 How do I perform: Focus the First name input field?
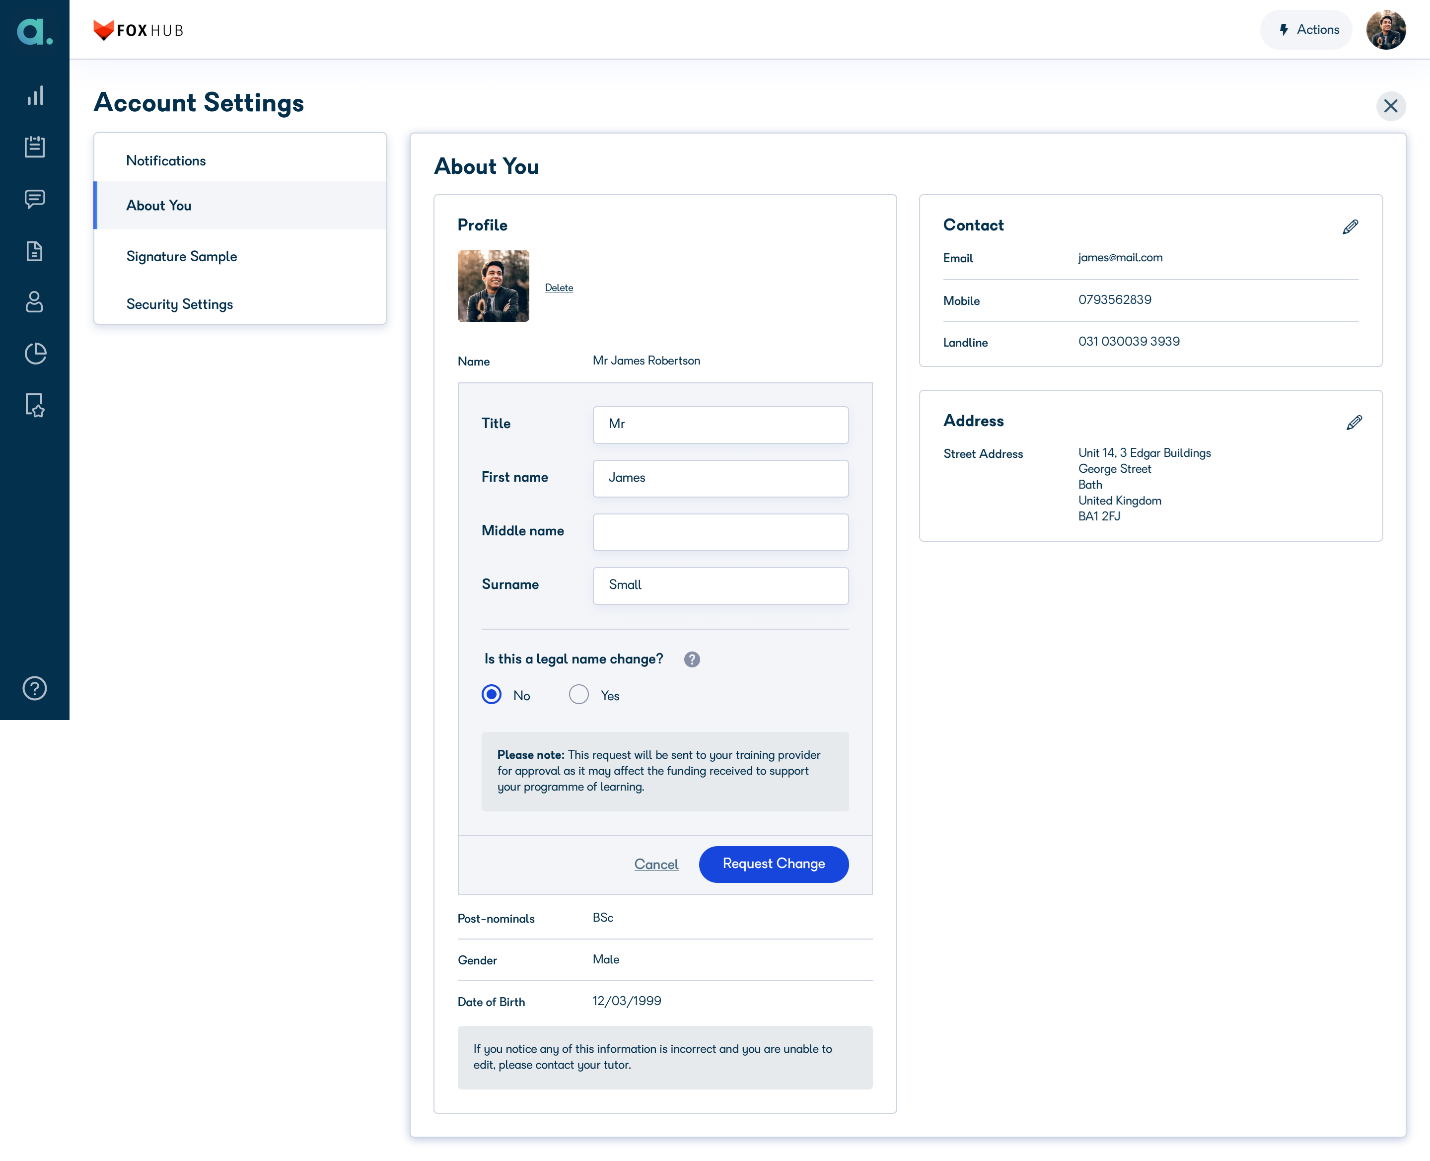[x=721, y=478]
